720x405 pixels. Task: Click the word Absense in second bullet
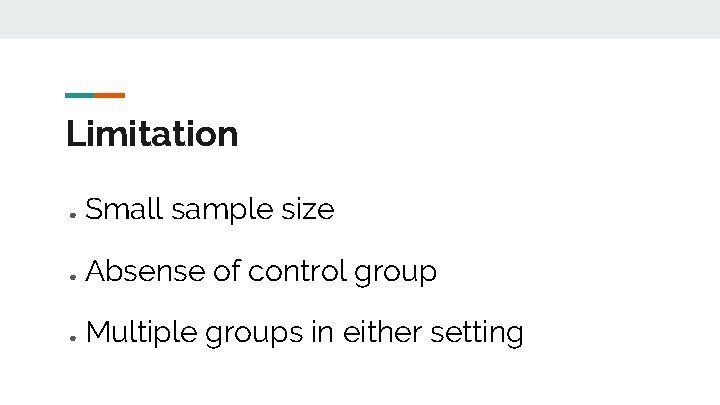[146, 271]
